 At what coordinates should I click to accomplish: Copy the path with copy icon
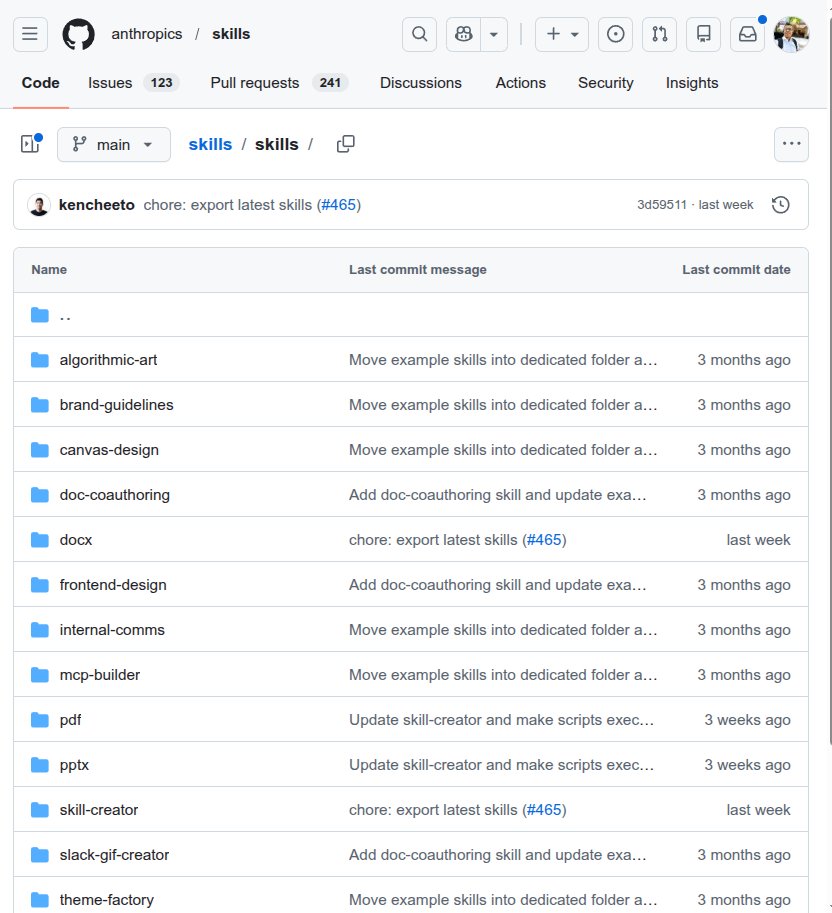(x=346, y=144)
